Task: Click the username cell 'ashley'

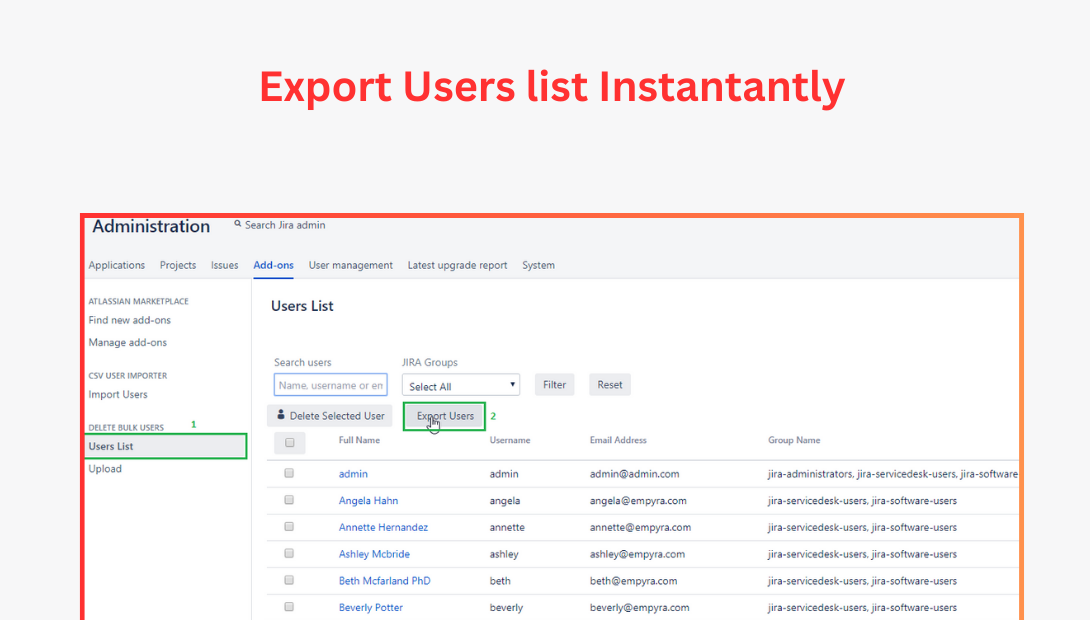Action: 504,554
